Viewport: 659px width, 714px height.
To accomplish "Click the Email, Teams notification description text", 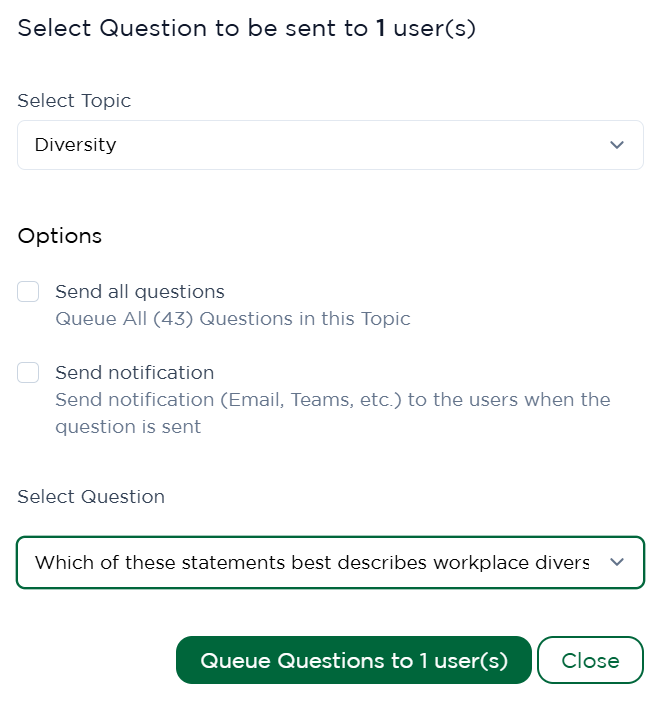I will point(333,400).
